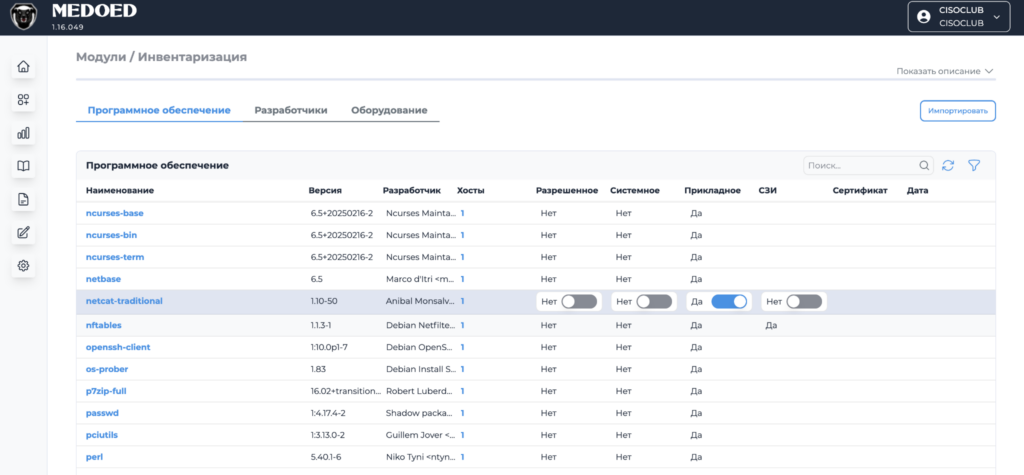The height and width of the screenshot is (475, 1024).
Task: Click СЗИ column header
Action: tap(767, 191)
